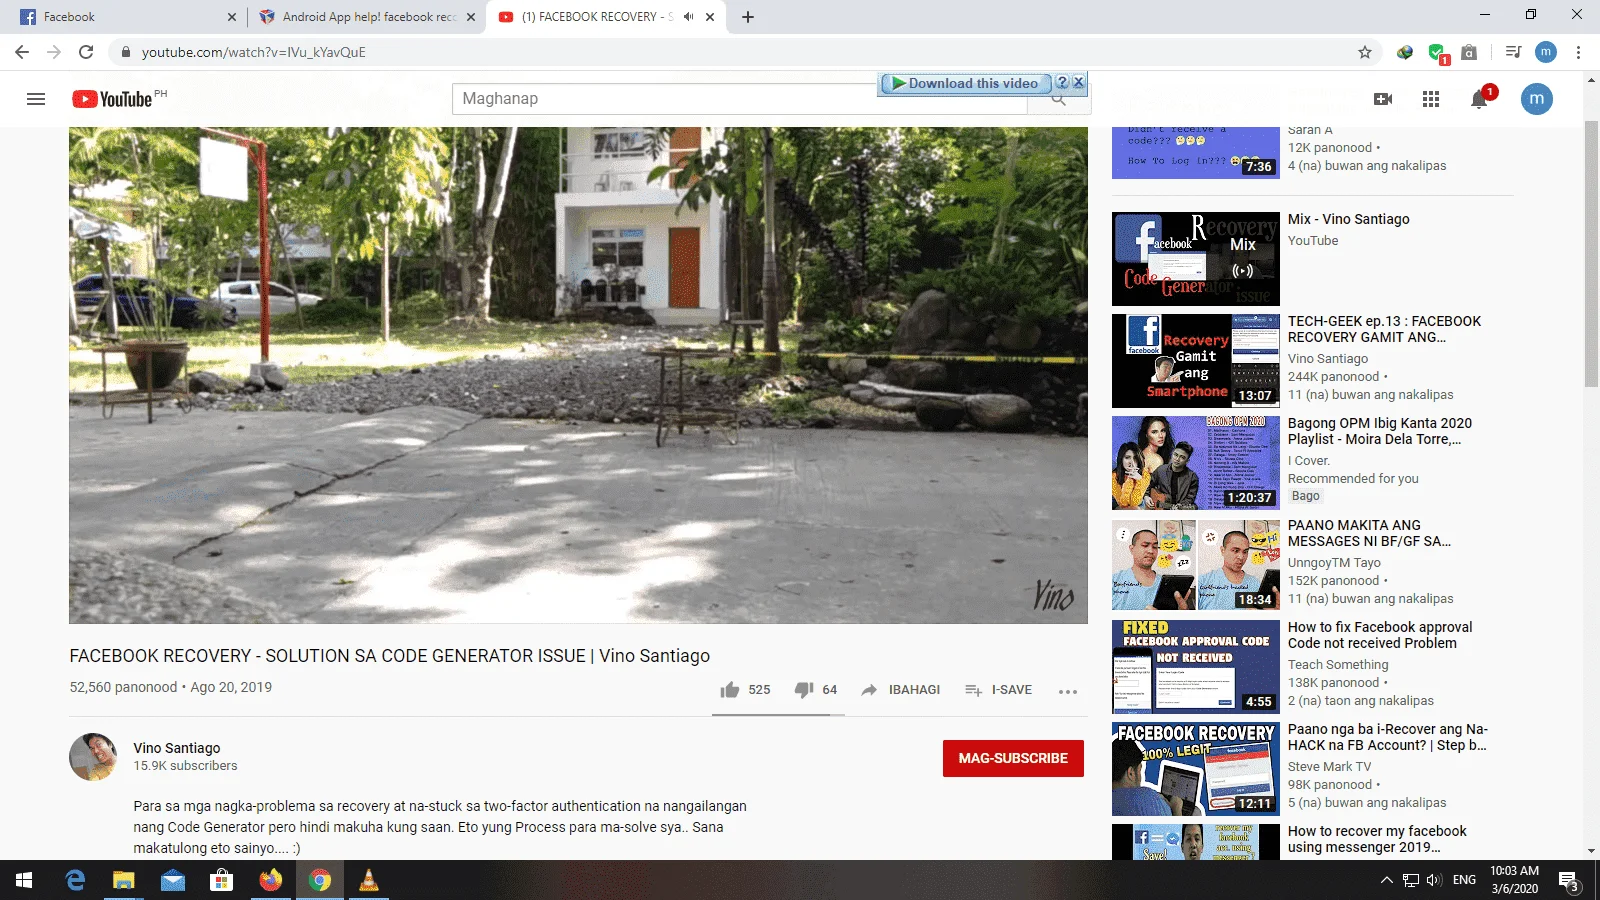The image size is (1600, 900).
Task: Open the Action Center notifications
Action: [1569, 881]
